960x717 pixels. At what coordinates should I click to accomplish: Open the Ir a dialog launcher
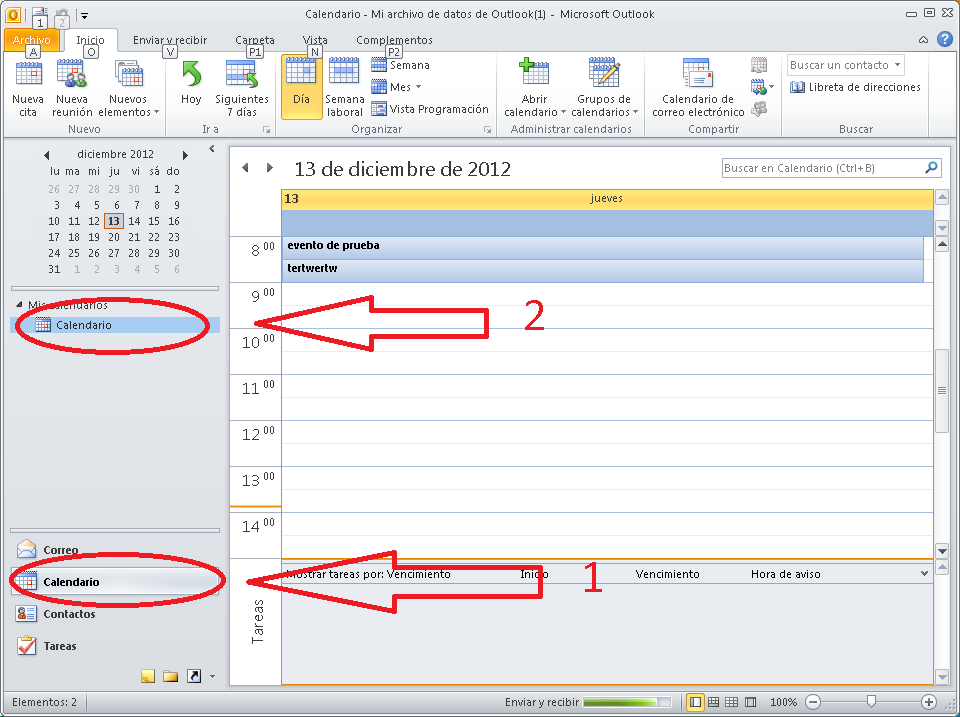point(266,130)
